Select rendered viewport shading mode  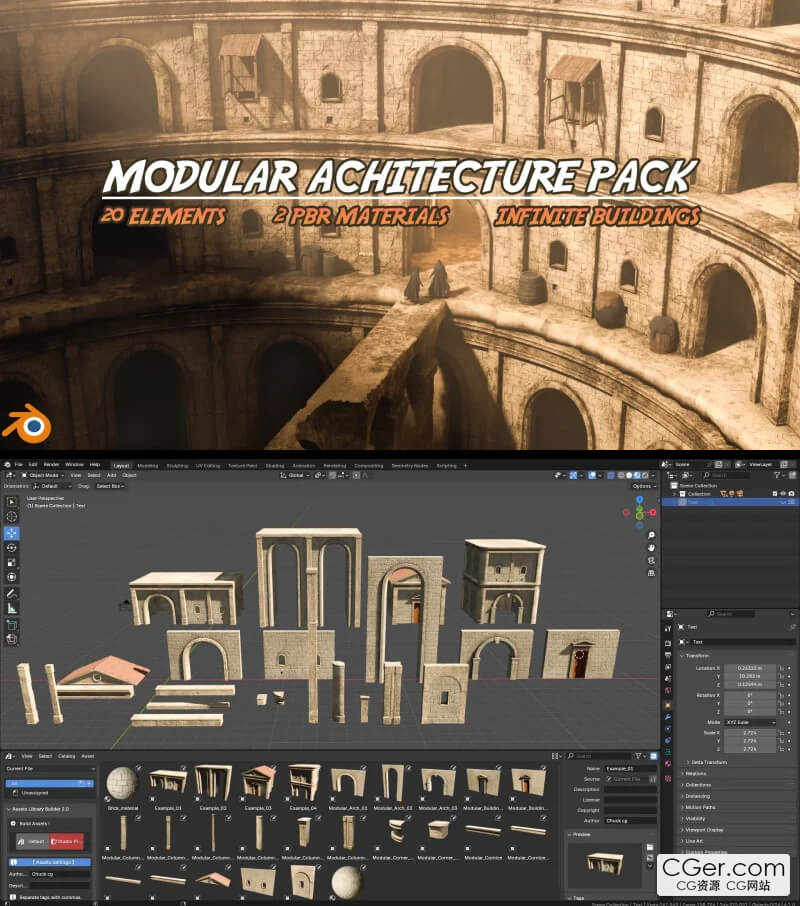point(645,476)
